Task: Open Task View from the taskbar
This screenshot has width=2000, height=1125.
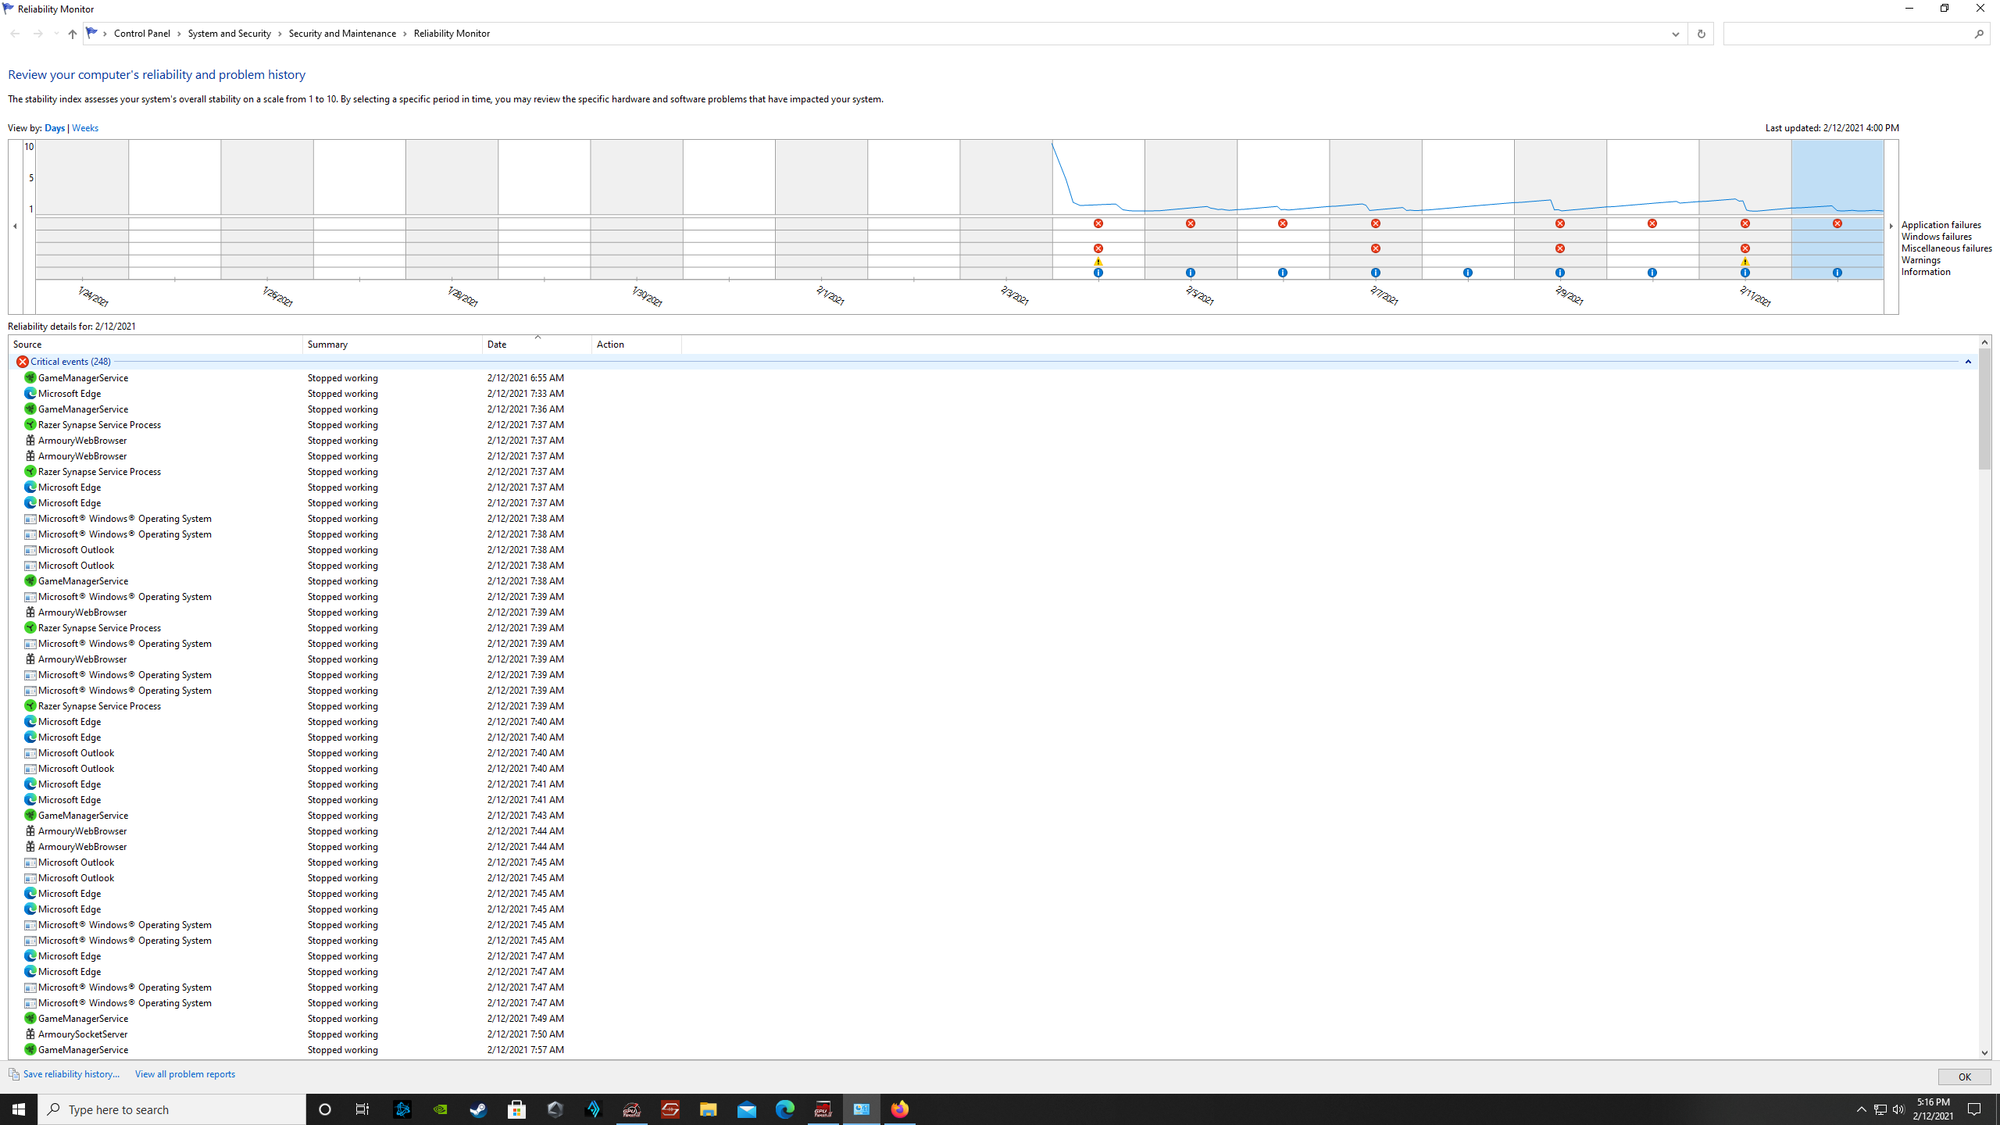Action: (x=362, y=1109)
